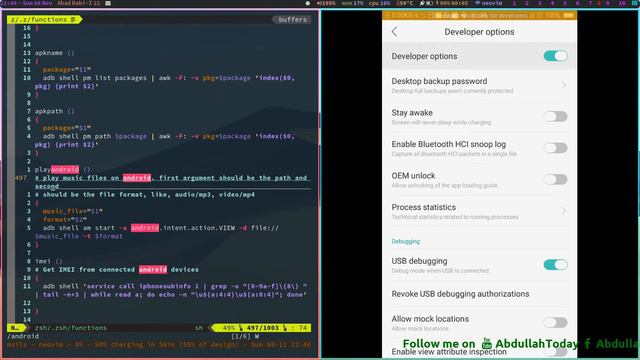Open Process statistics via its chevron
Screen dimensions: 640x360
[x=564, y=211]
